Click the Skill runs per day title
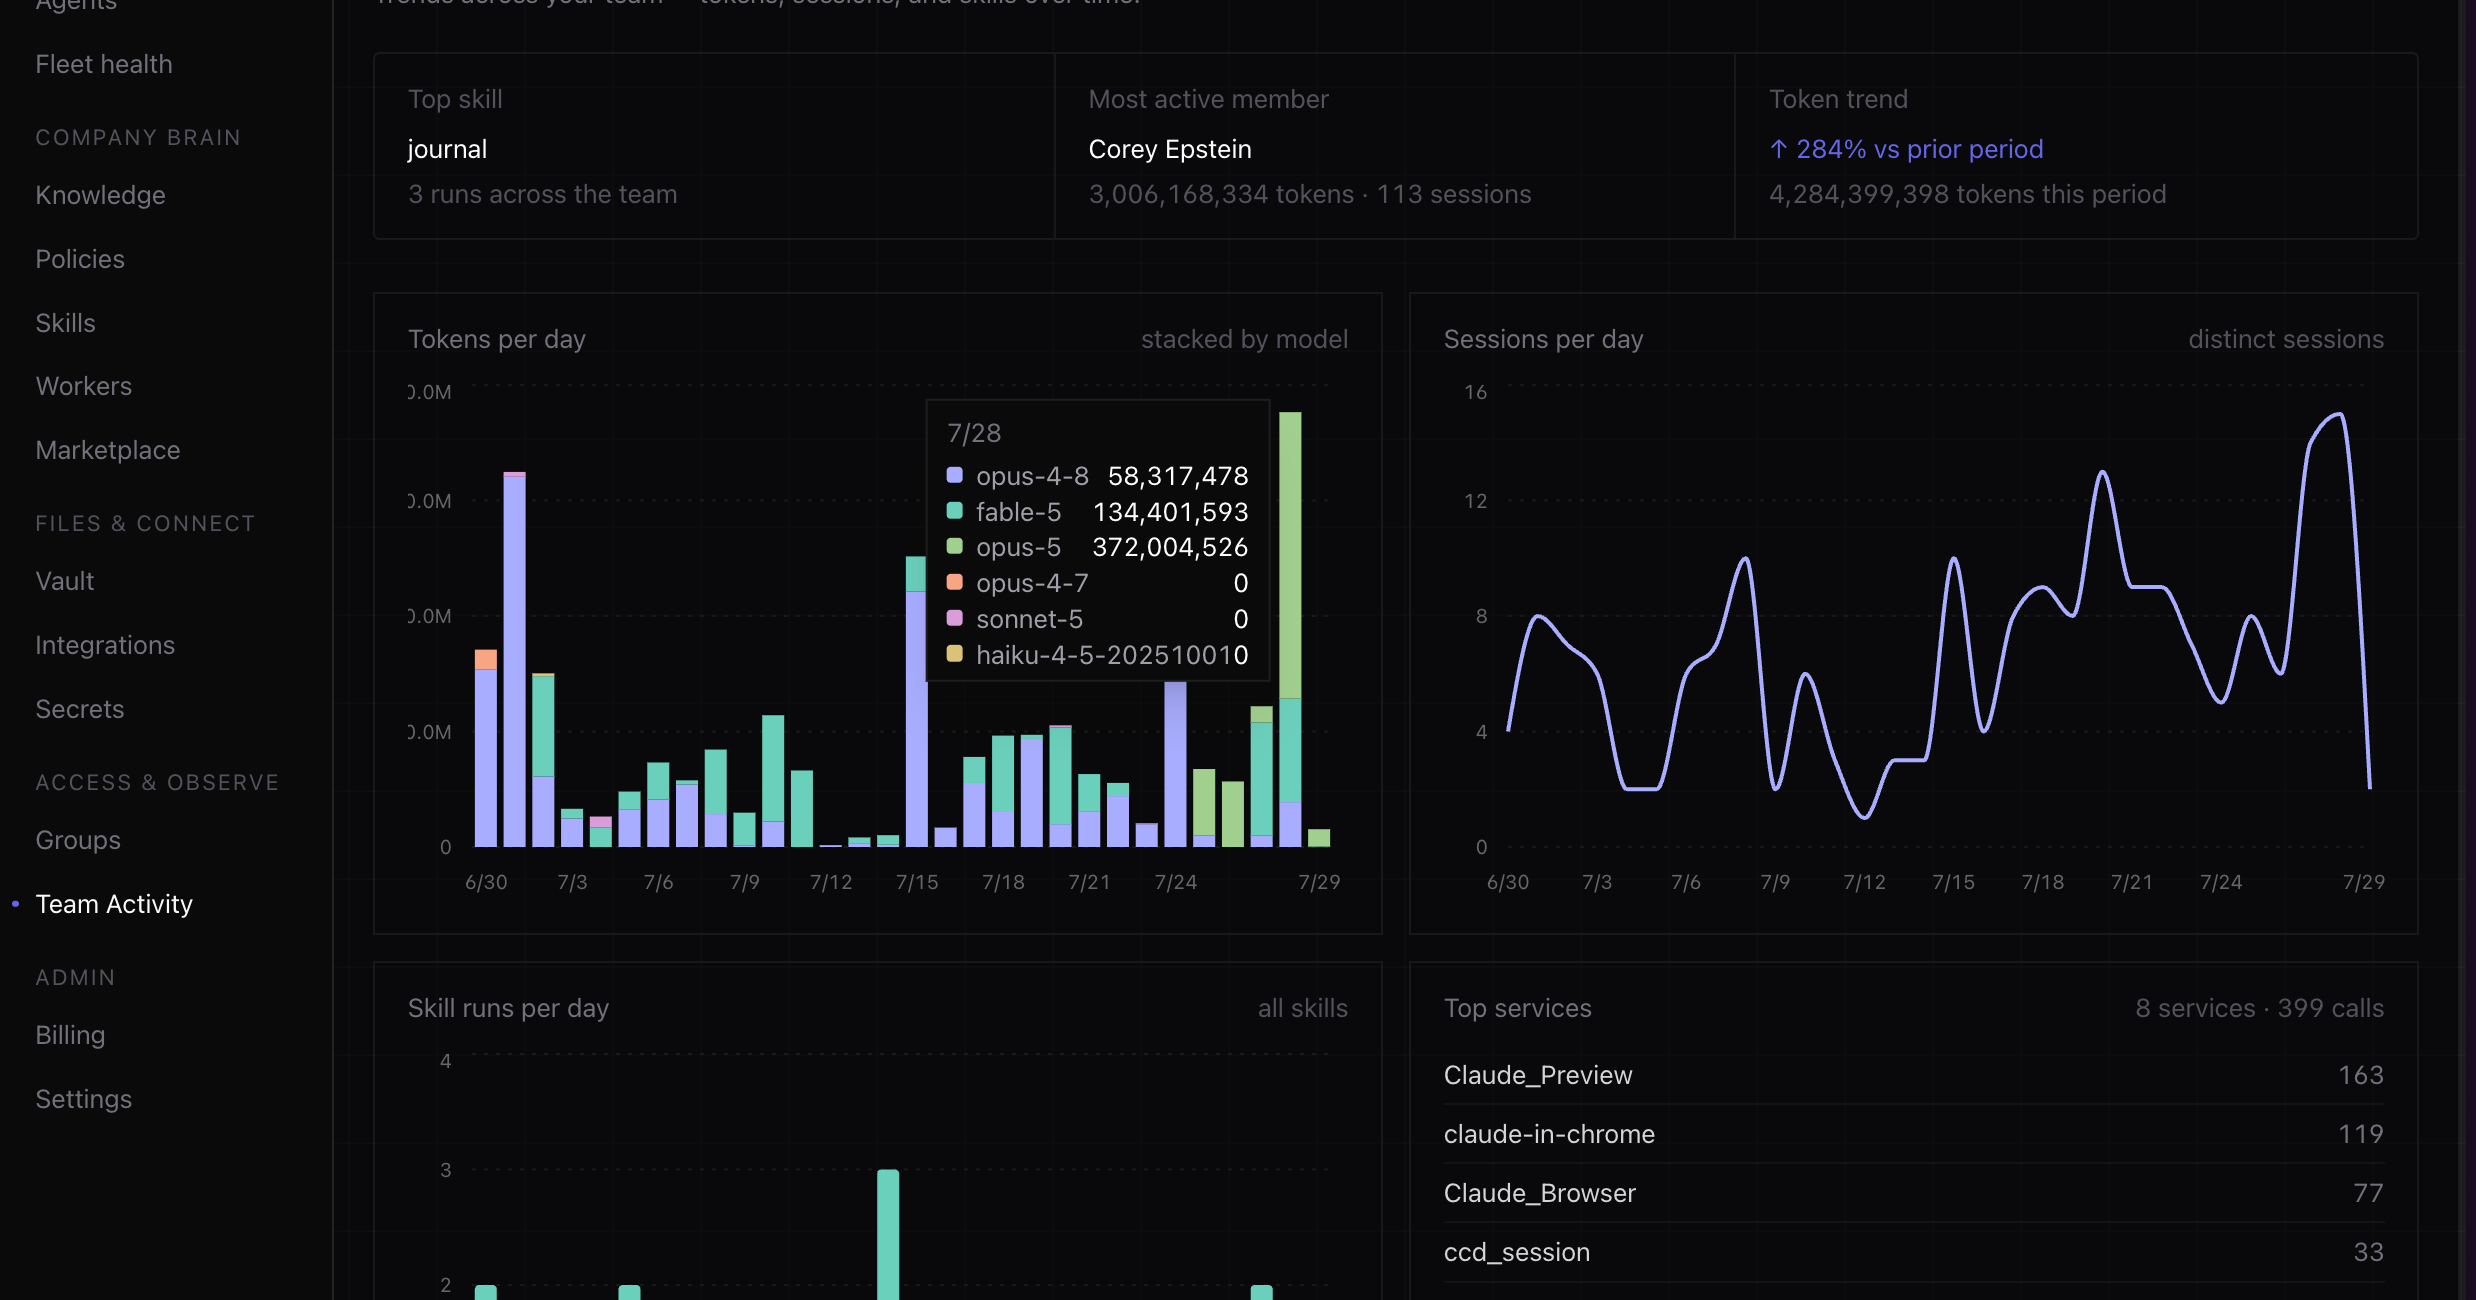Screen dimensions: 2476x1300 pyautogui.click(x=508, y=1008)
